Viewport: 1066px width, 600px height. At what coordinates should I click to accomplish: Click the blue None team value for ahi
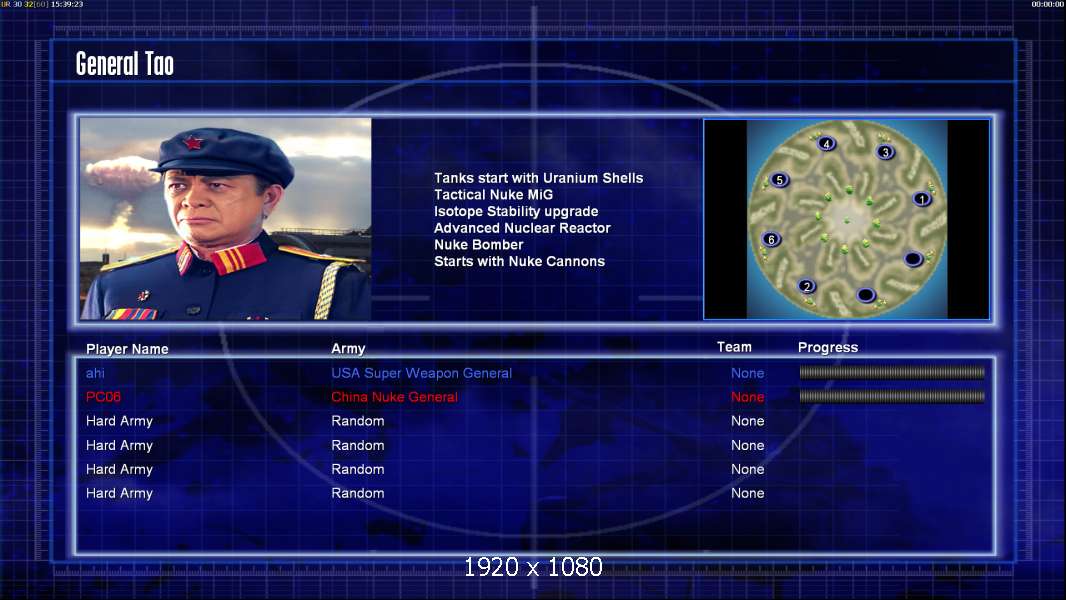tap(747, 373)
